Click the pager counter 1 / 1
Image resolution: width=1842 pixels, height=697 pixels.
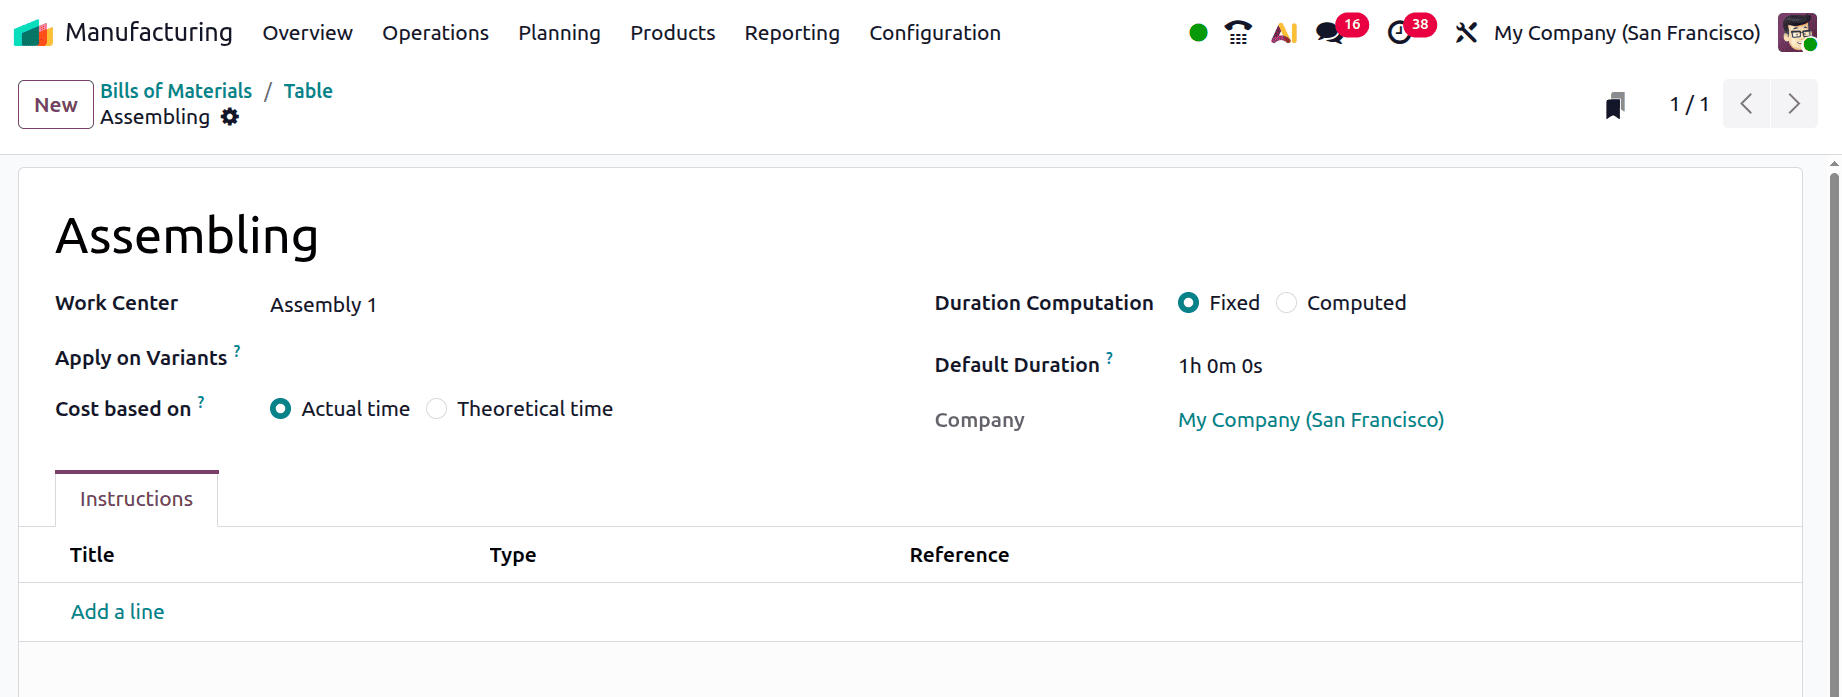(1689, 104)
